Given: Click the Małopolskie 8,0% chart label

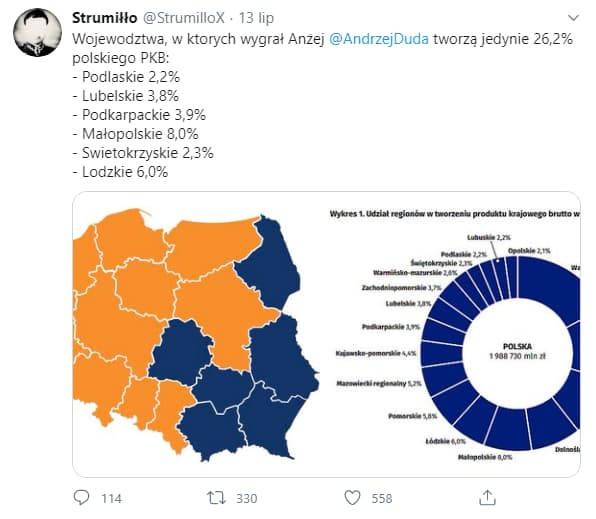Looking at the screenshot, I should click(x=485, y=457).
